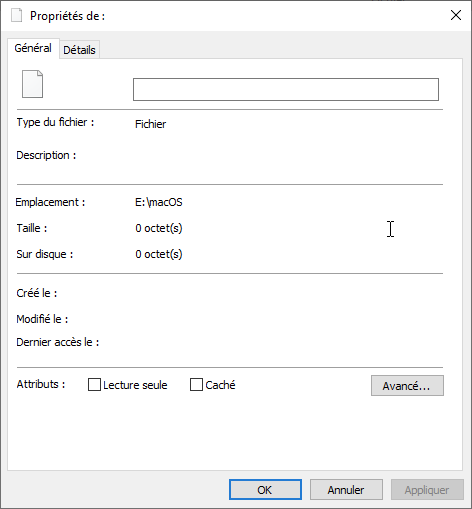Click the Fichier file type value
472x509 pixels.
click(x=150, y=124)
